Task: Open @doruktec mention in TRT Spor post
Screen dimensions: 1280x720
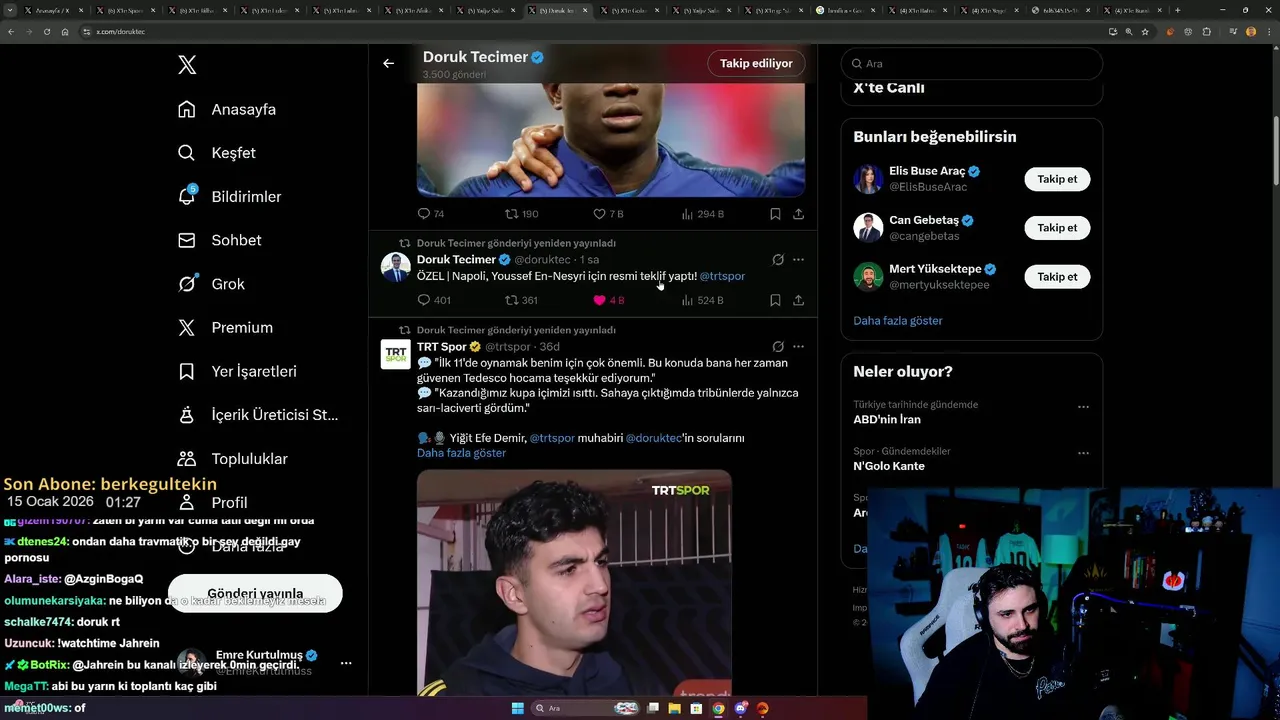Action: [x=653, y=438]
